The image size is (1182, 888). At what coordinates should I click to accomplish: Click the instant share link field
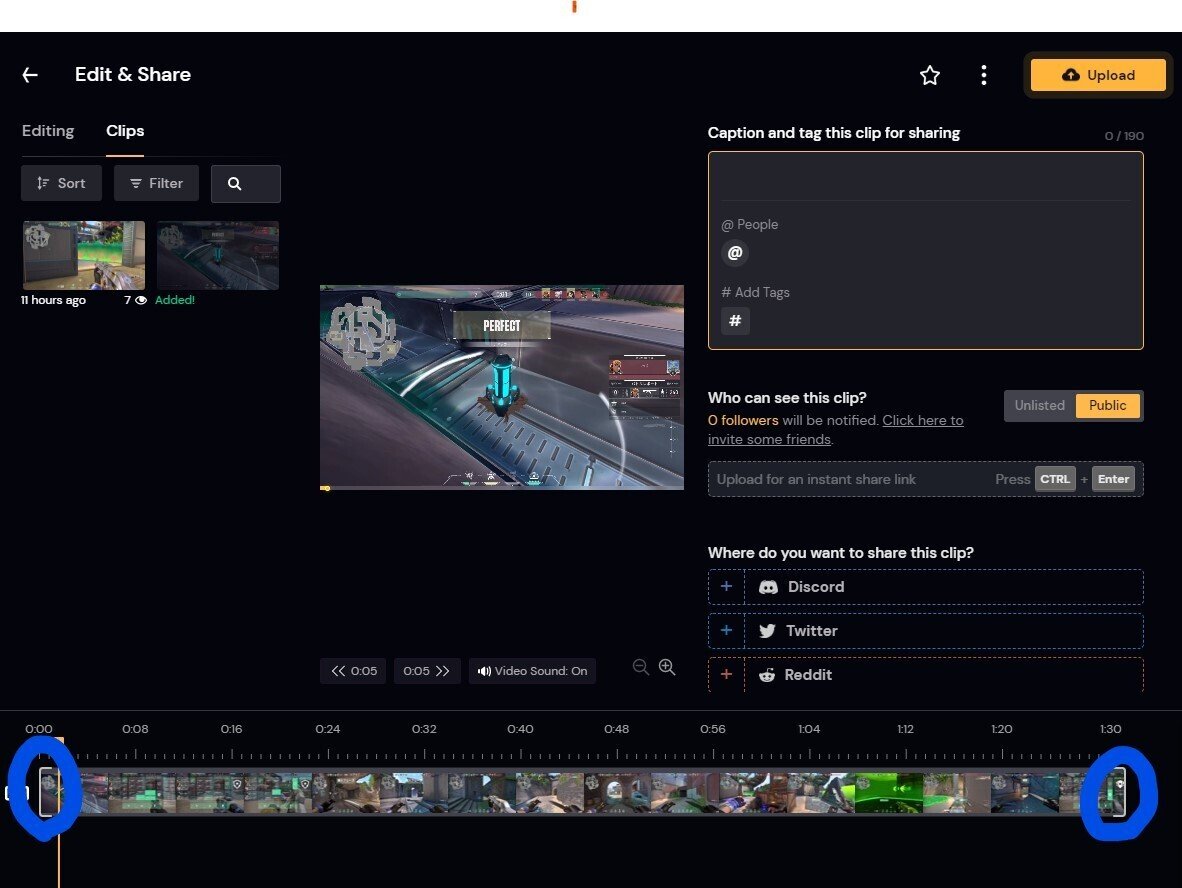point(926,479)
